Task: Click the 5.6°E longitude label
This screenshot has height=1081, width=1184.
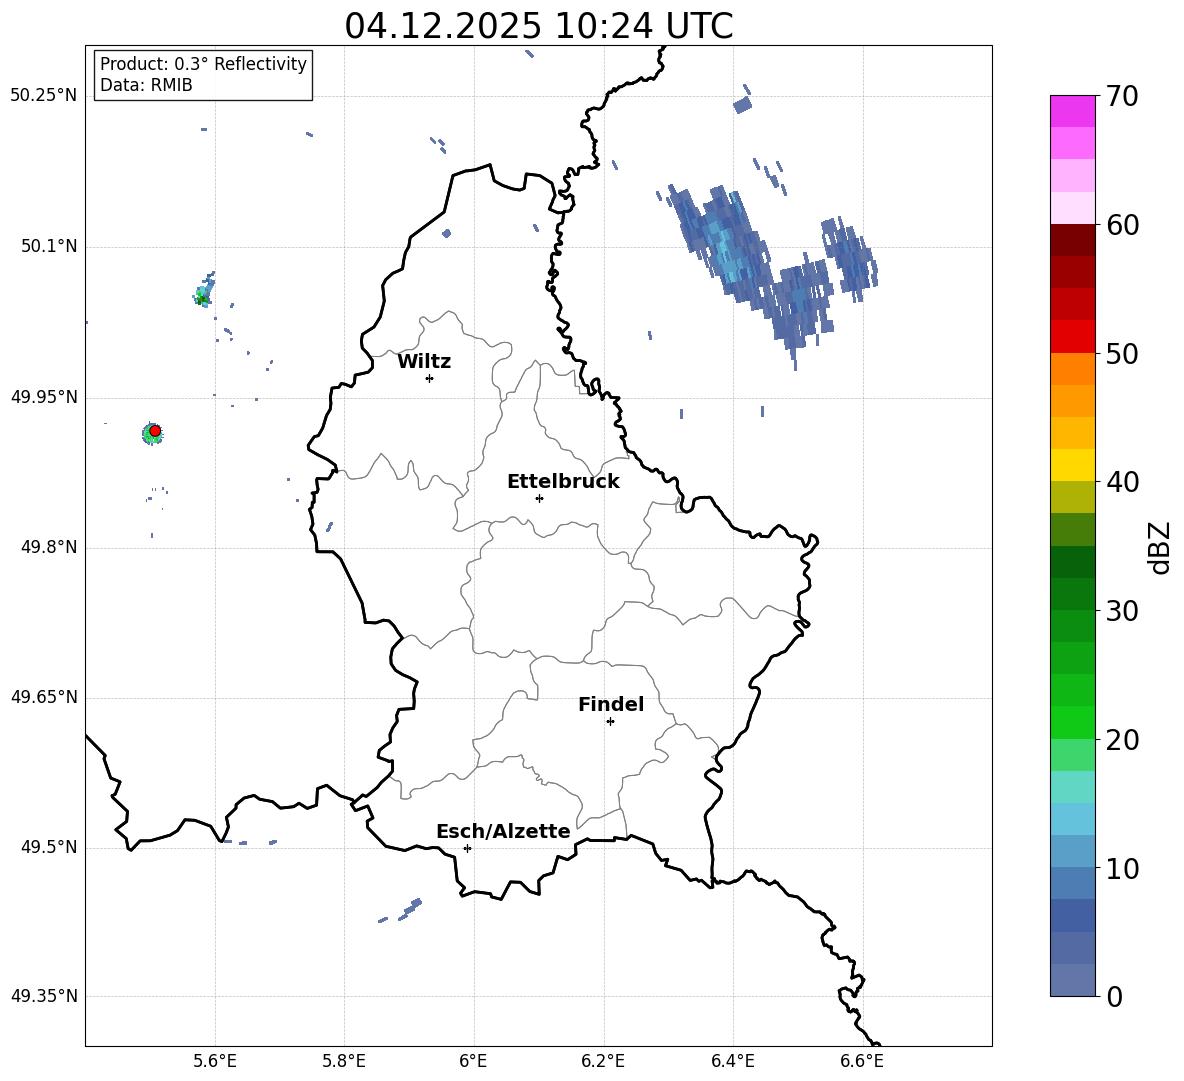Action: [x=215, y=1062]
